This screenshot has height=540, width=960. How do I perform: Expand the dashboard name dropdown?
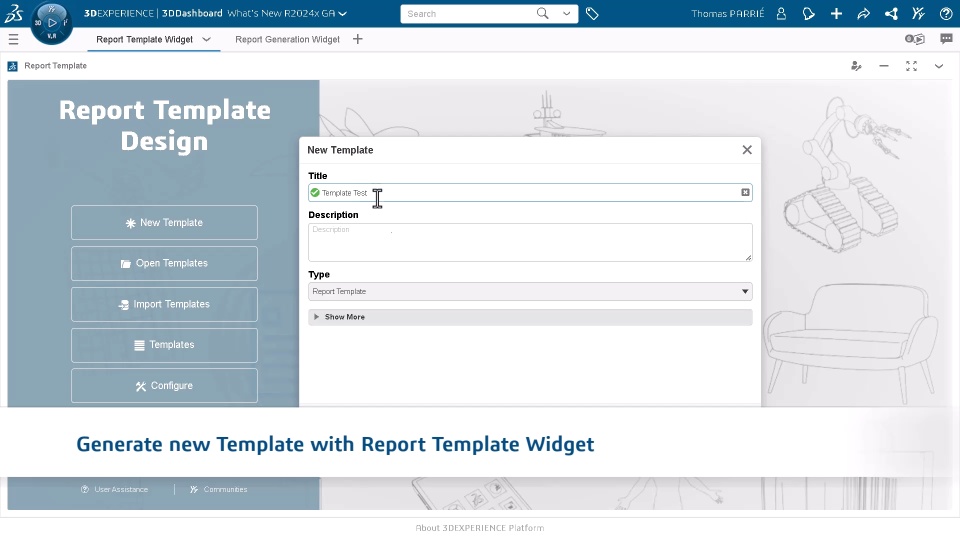point(343,13)
